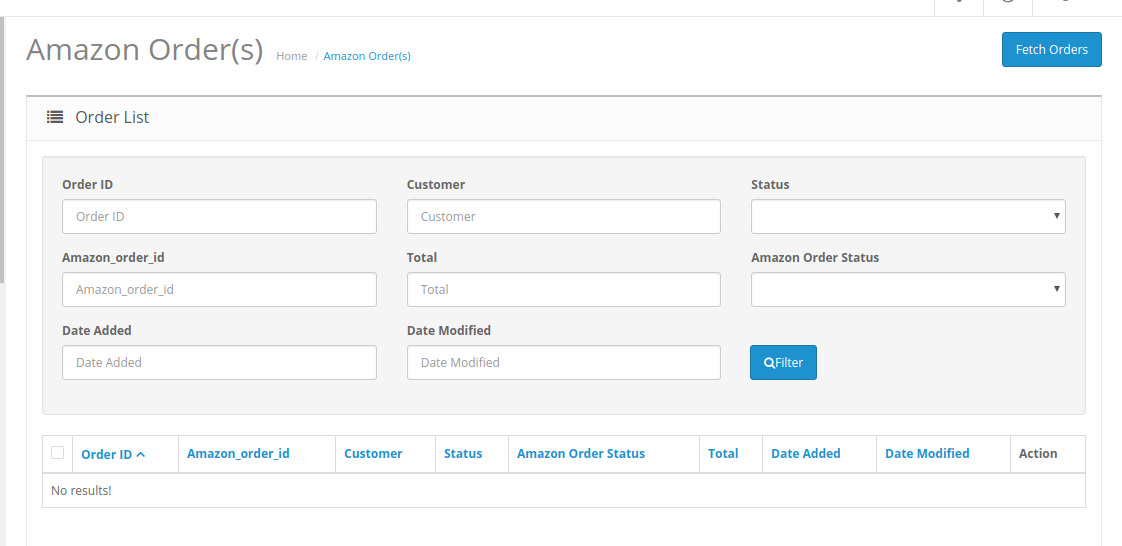Go to Home via breadcrumb
The width and height of the screenshot is (1122, 546).
click(x=291, y=56)
